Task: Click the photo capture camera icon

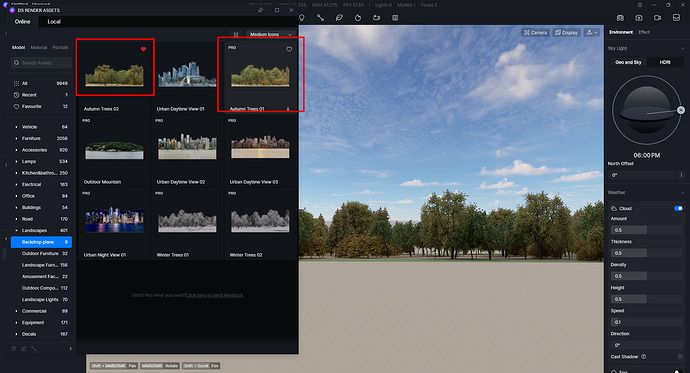Action: 639,18
